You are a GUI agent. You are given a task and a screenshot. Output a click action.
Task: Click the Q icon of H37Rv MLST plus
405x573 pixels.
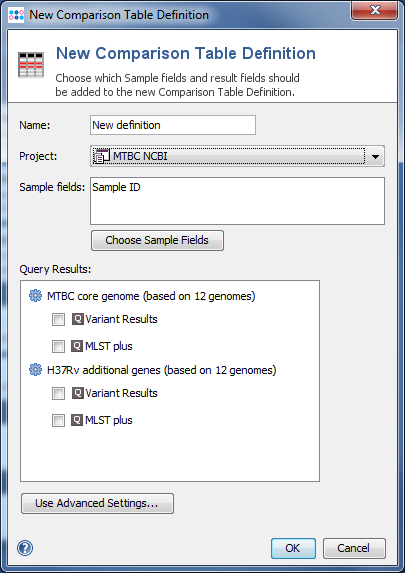click(77, 420)
